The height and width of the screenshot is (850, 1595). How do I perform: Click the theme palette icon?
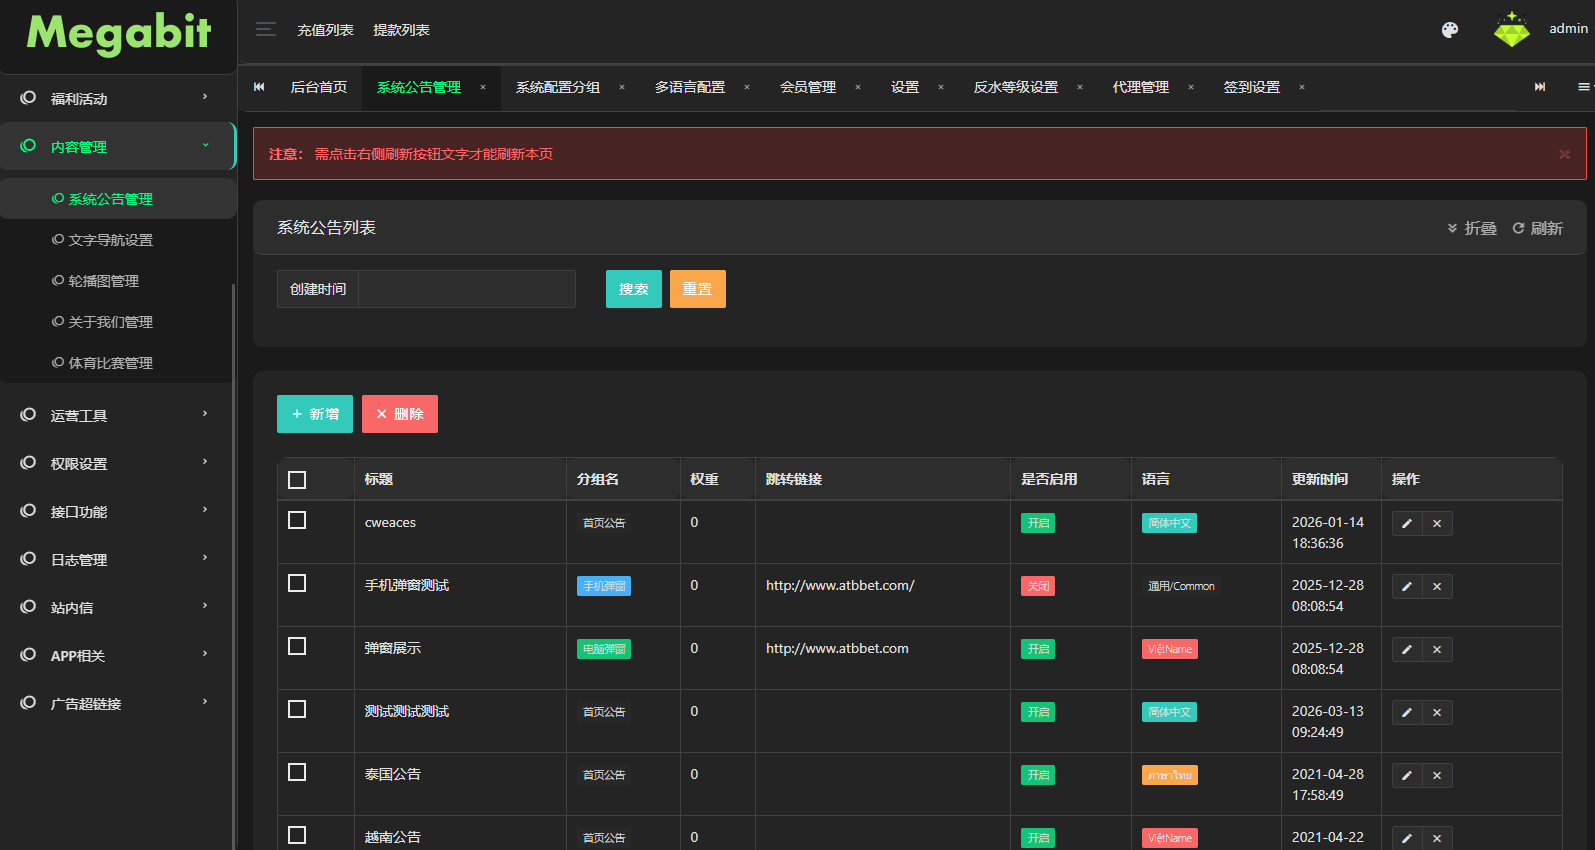pyautogui.click(x=1449, y=30)
